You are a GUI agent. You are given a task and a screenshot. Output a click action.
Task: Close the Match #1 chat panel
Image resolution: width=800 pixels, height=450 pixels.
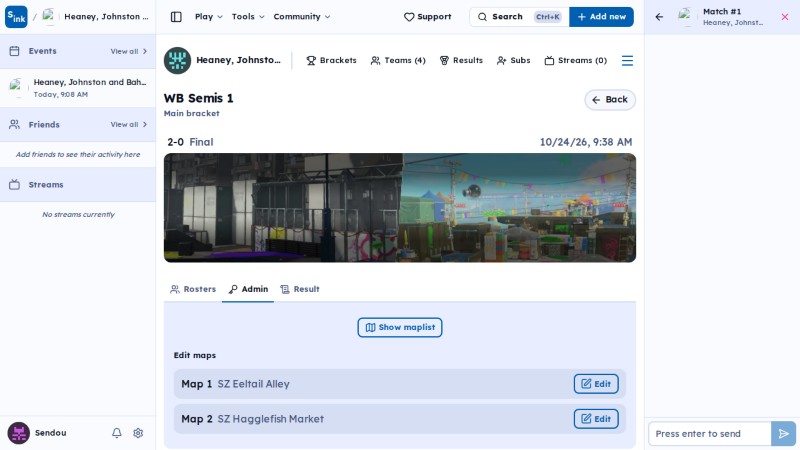[785, 17]
